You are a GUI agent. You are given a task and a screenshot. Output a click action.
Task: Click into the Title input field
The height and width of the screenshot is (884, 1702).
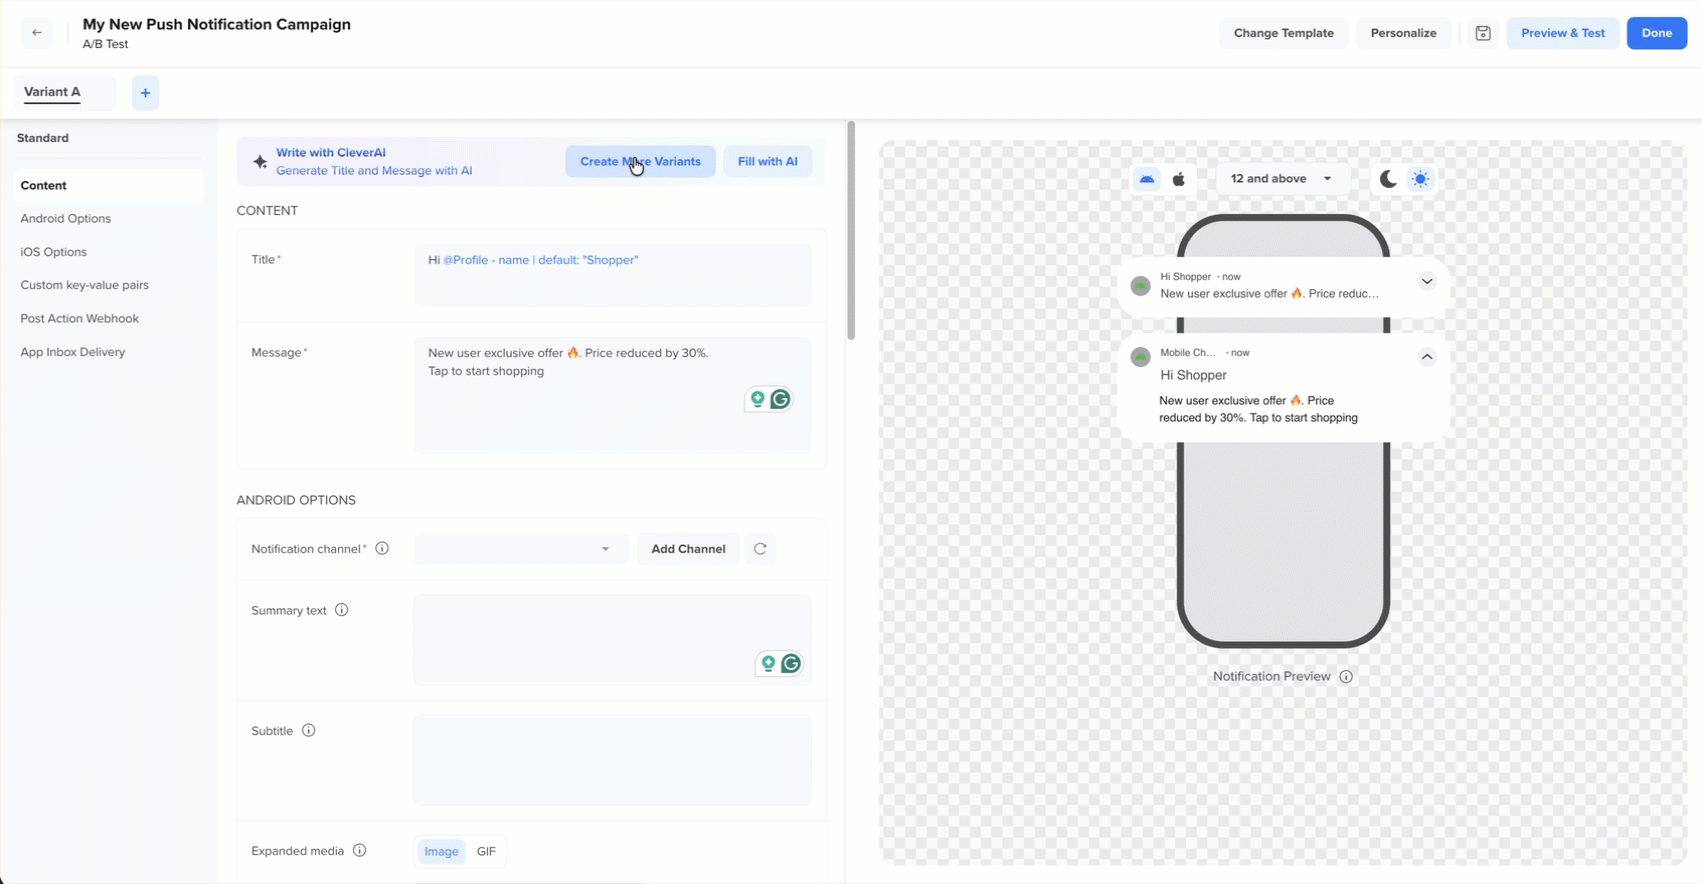[x=612, y=275]
